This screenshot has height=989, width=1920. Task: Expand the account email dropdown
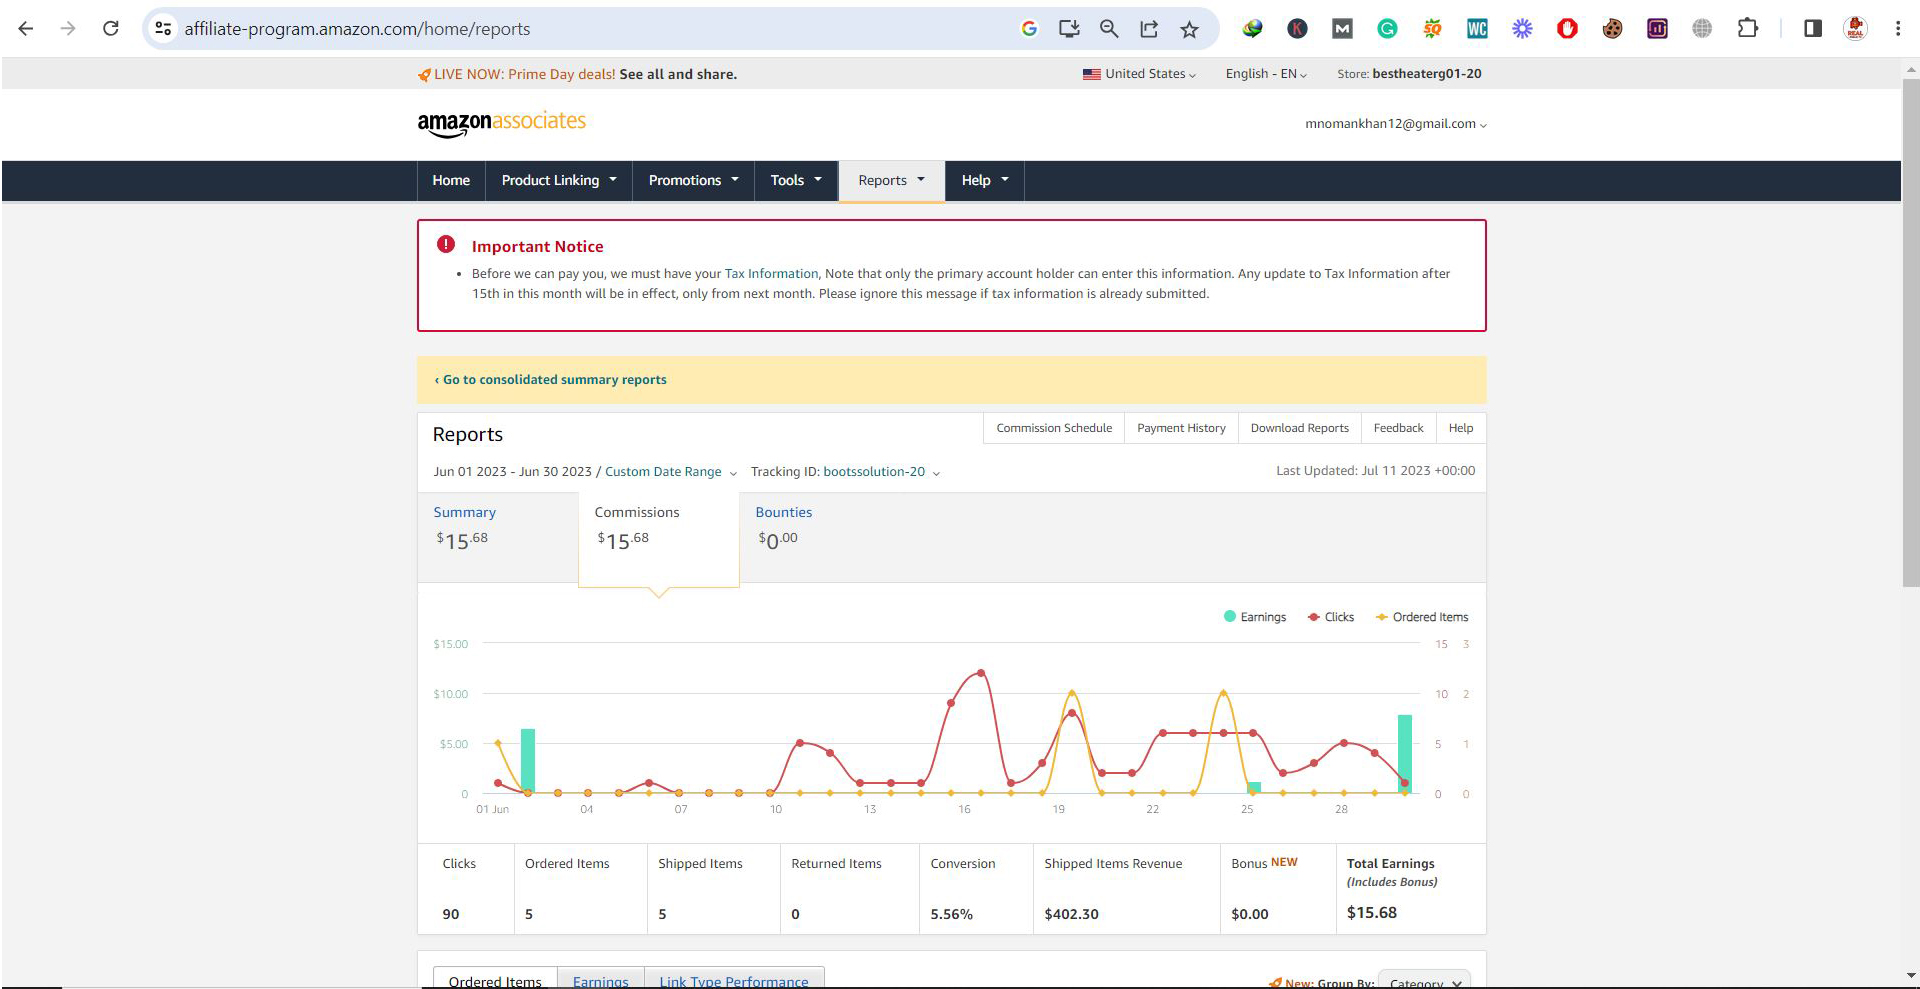1395,124
